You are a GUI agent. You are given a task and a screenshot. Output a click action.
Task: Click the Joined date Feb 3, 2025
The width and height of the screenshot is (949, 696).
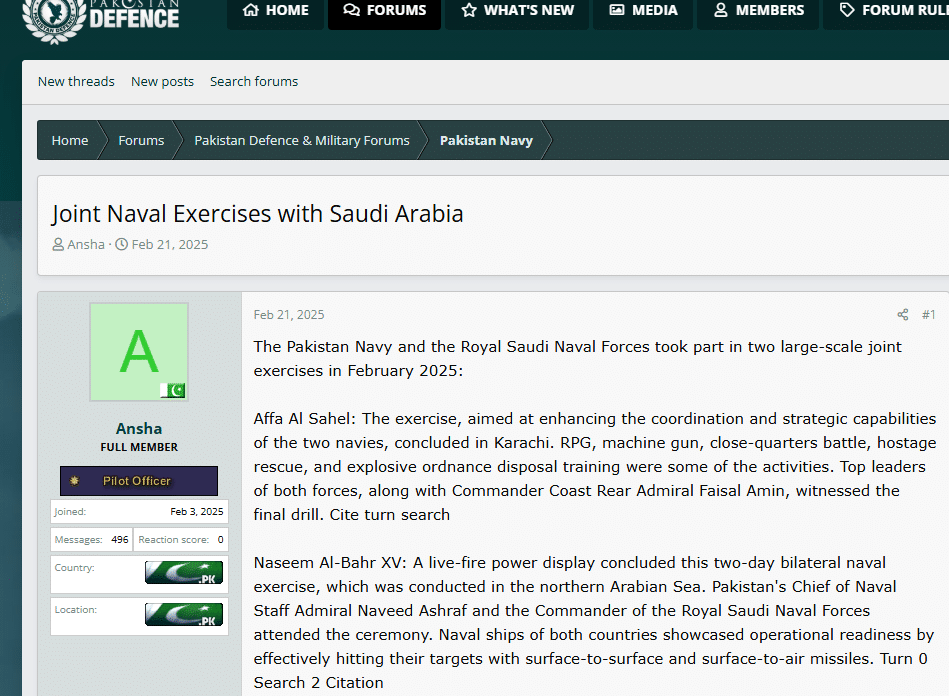pos(197,511)
